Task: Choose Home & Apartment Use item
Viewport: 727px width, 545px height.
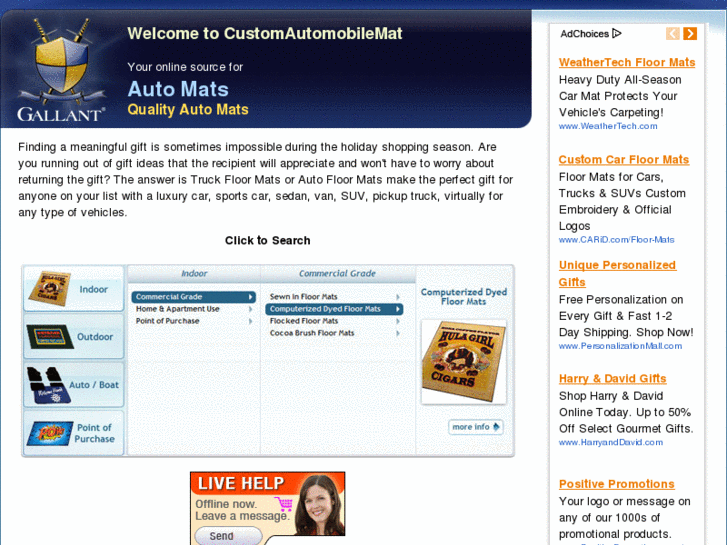Action: pyautogui.click(x=178, y=309)
